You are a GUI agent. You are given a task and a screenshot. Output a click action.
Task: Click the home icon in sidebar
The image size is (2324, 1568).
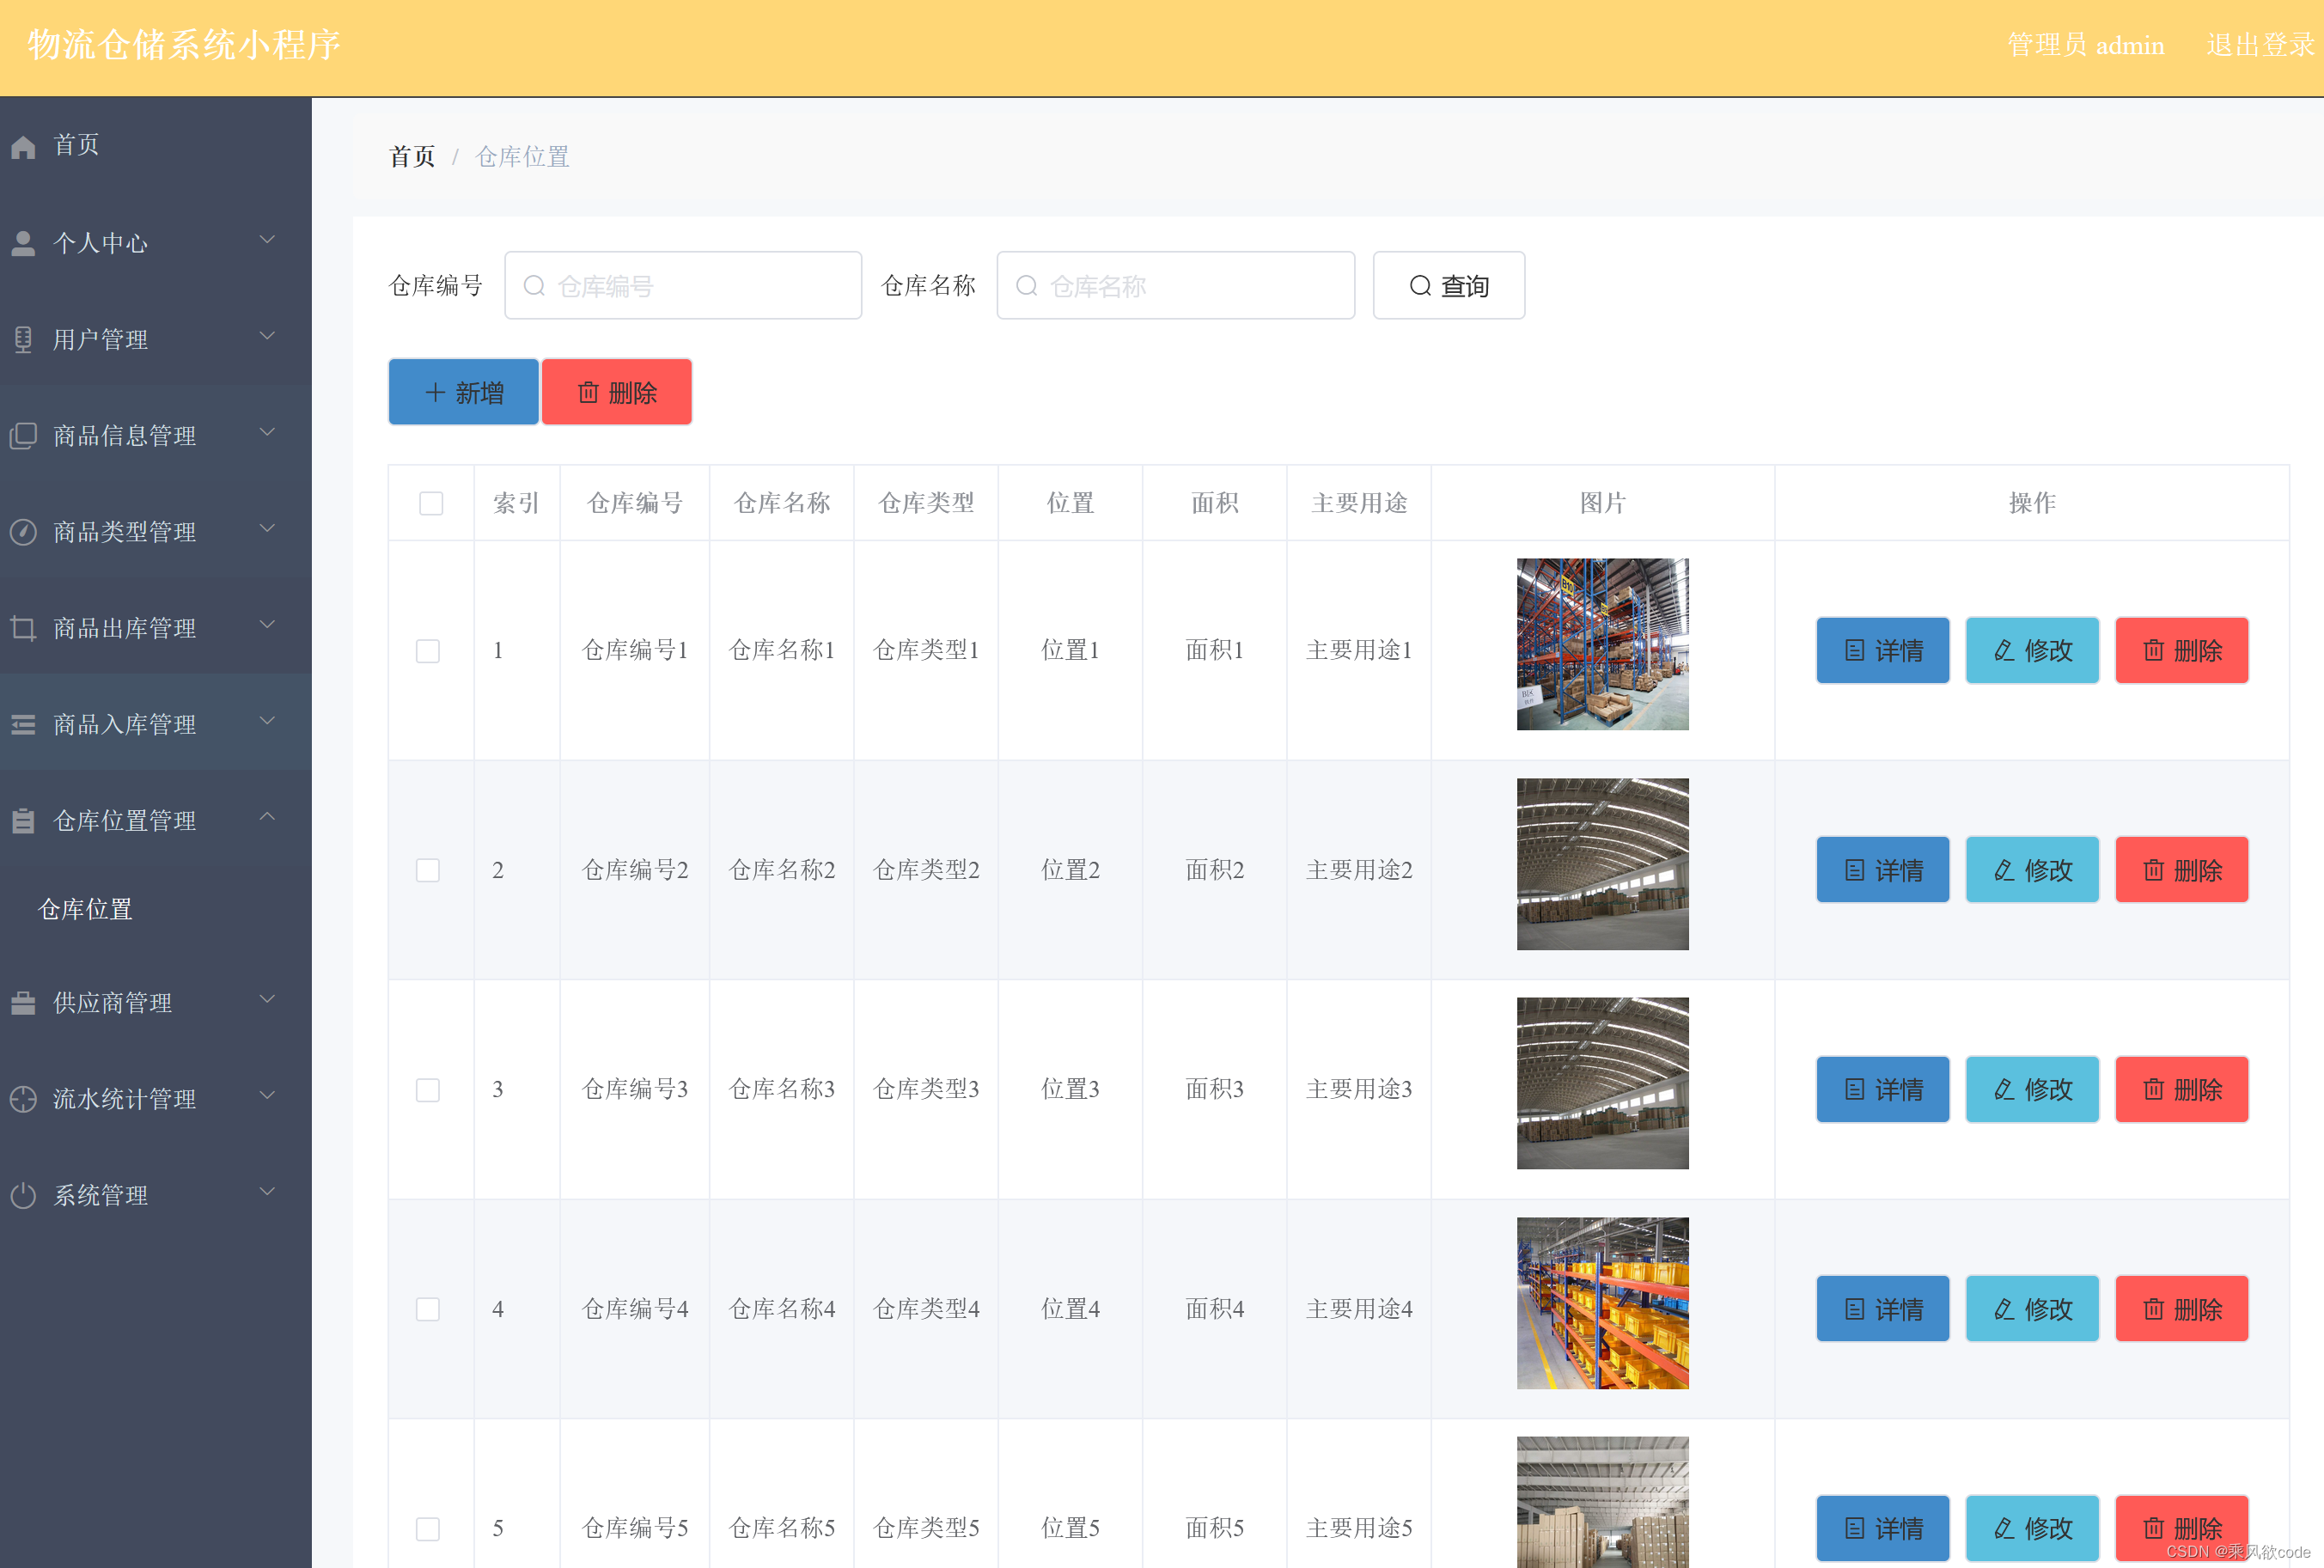pos(23,147)
